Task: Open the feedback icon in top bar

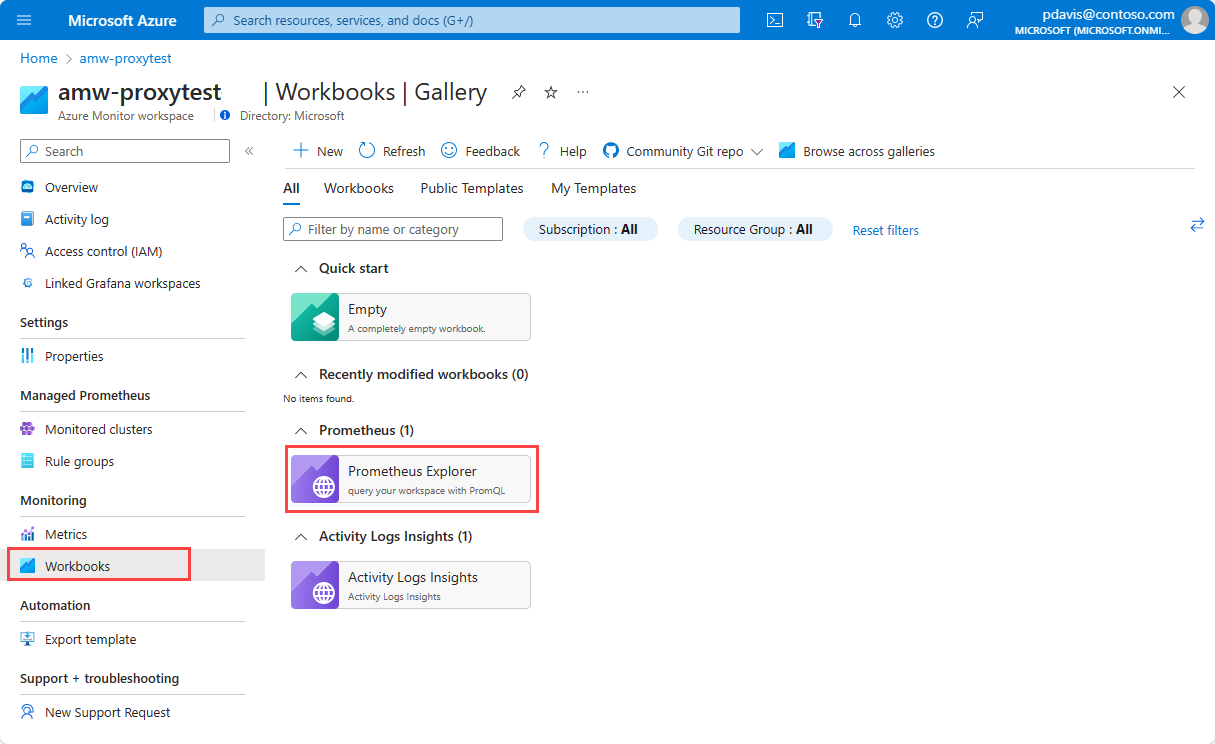Action: click(975, 20)
